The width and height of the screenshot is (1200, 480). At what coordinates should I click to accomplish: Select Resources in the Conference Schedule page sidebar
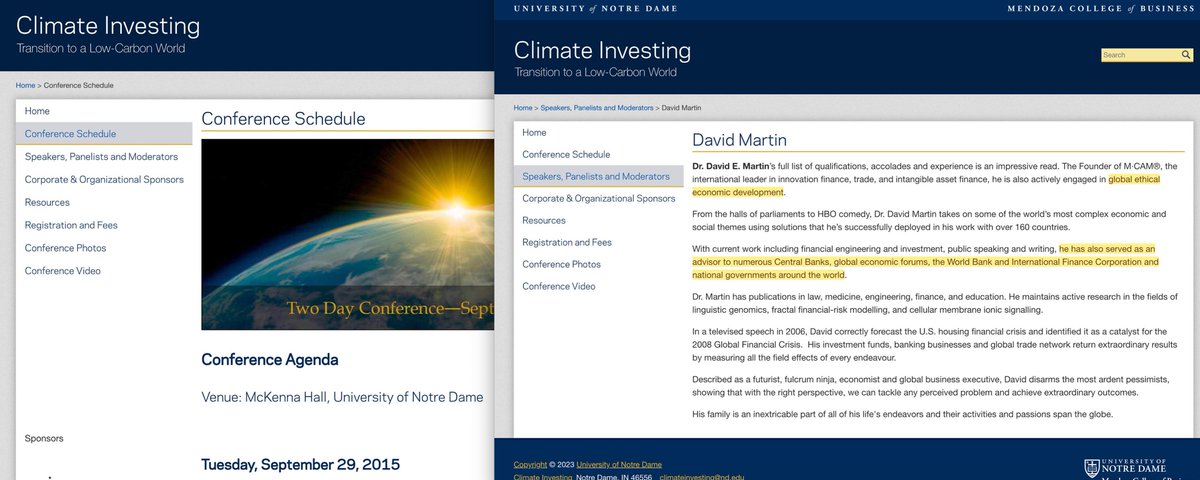click(47, 202)
